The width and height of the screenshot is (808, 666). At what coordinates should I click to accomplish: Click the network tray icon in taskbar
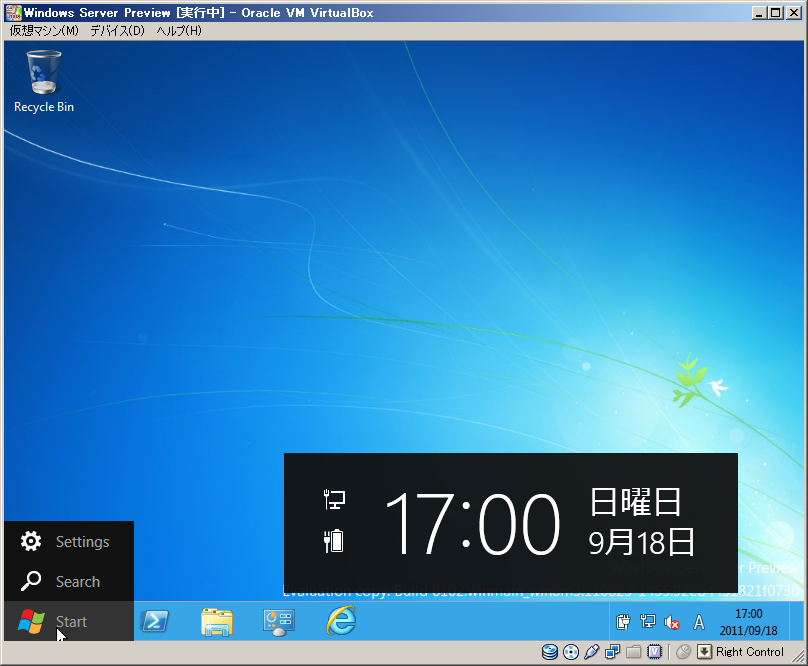pyautogui.click(x=647, y=622)
